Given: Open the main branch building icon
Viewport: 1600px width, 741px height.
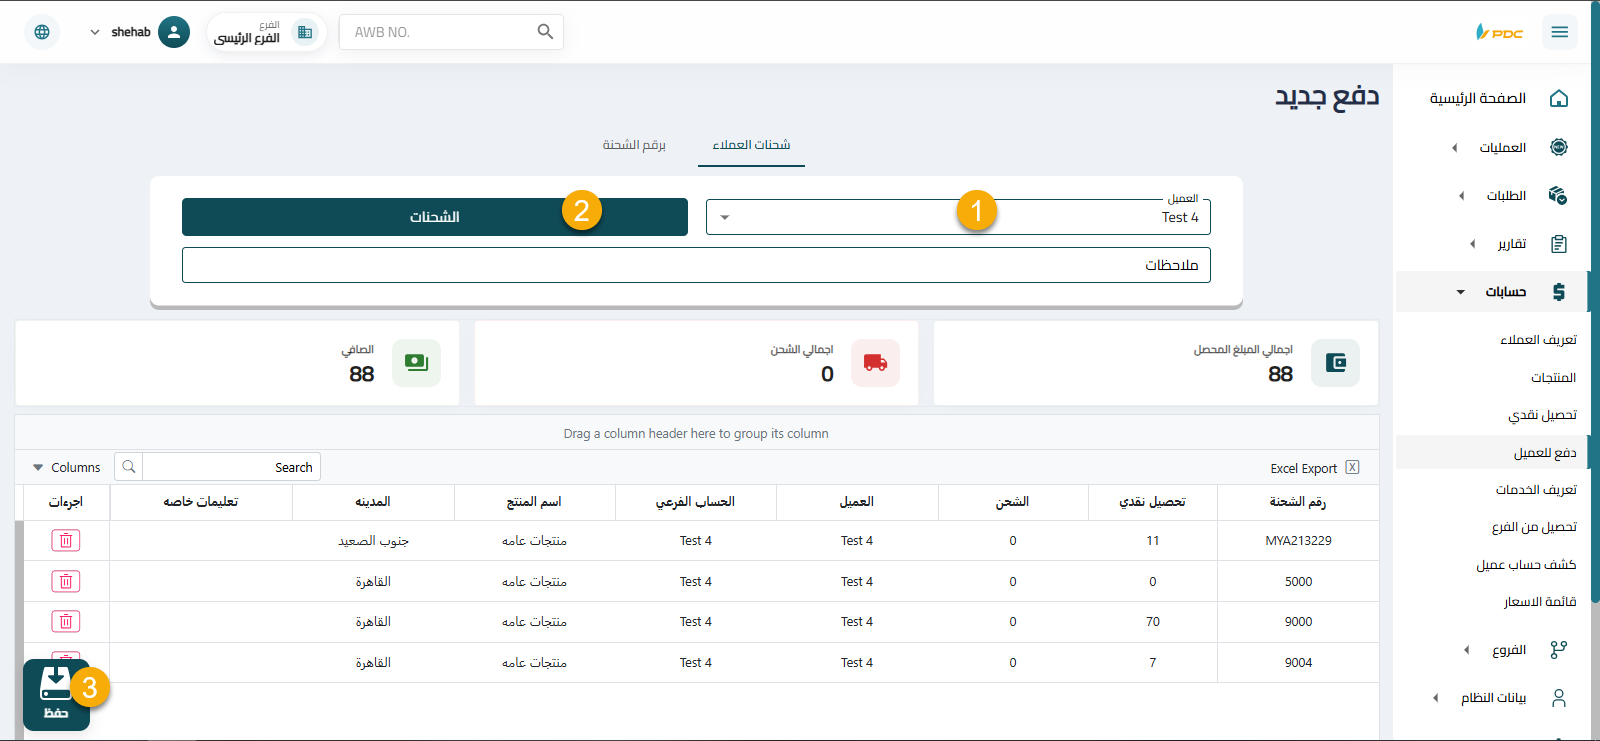Looking at the screenshot, I should (305, 32).
